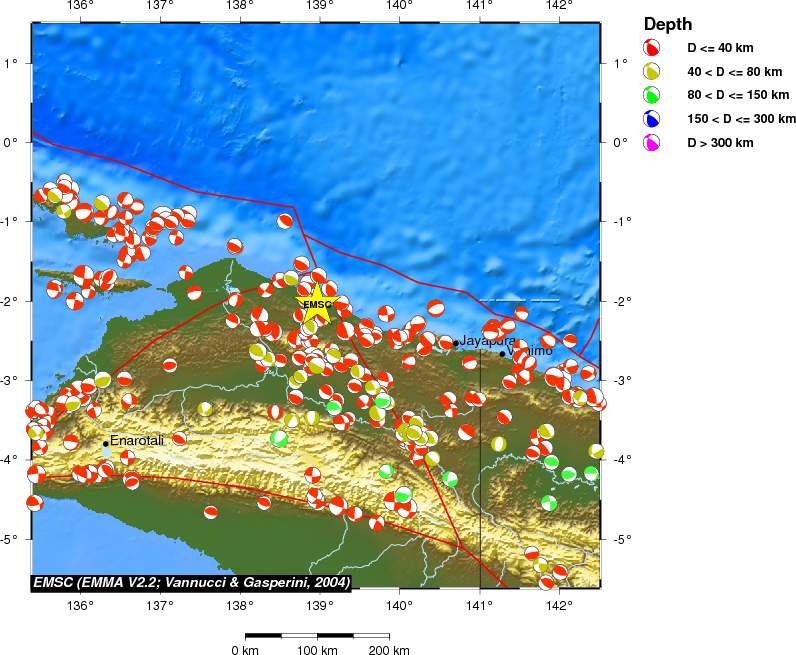Click the 140° longitude label on the bottom axis

400,605
